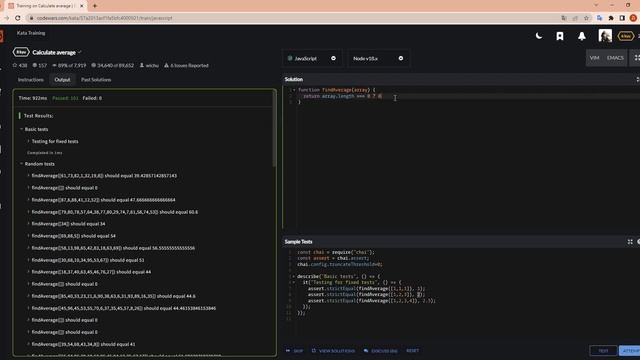Click the collections count 157 icon
Image resolution: width=640 pixels, height=360 pixels.
(40, 65)
